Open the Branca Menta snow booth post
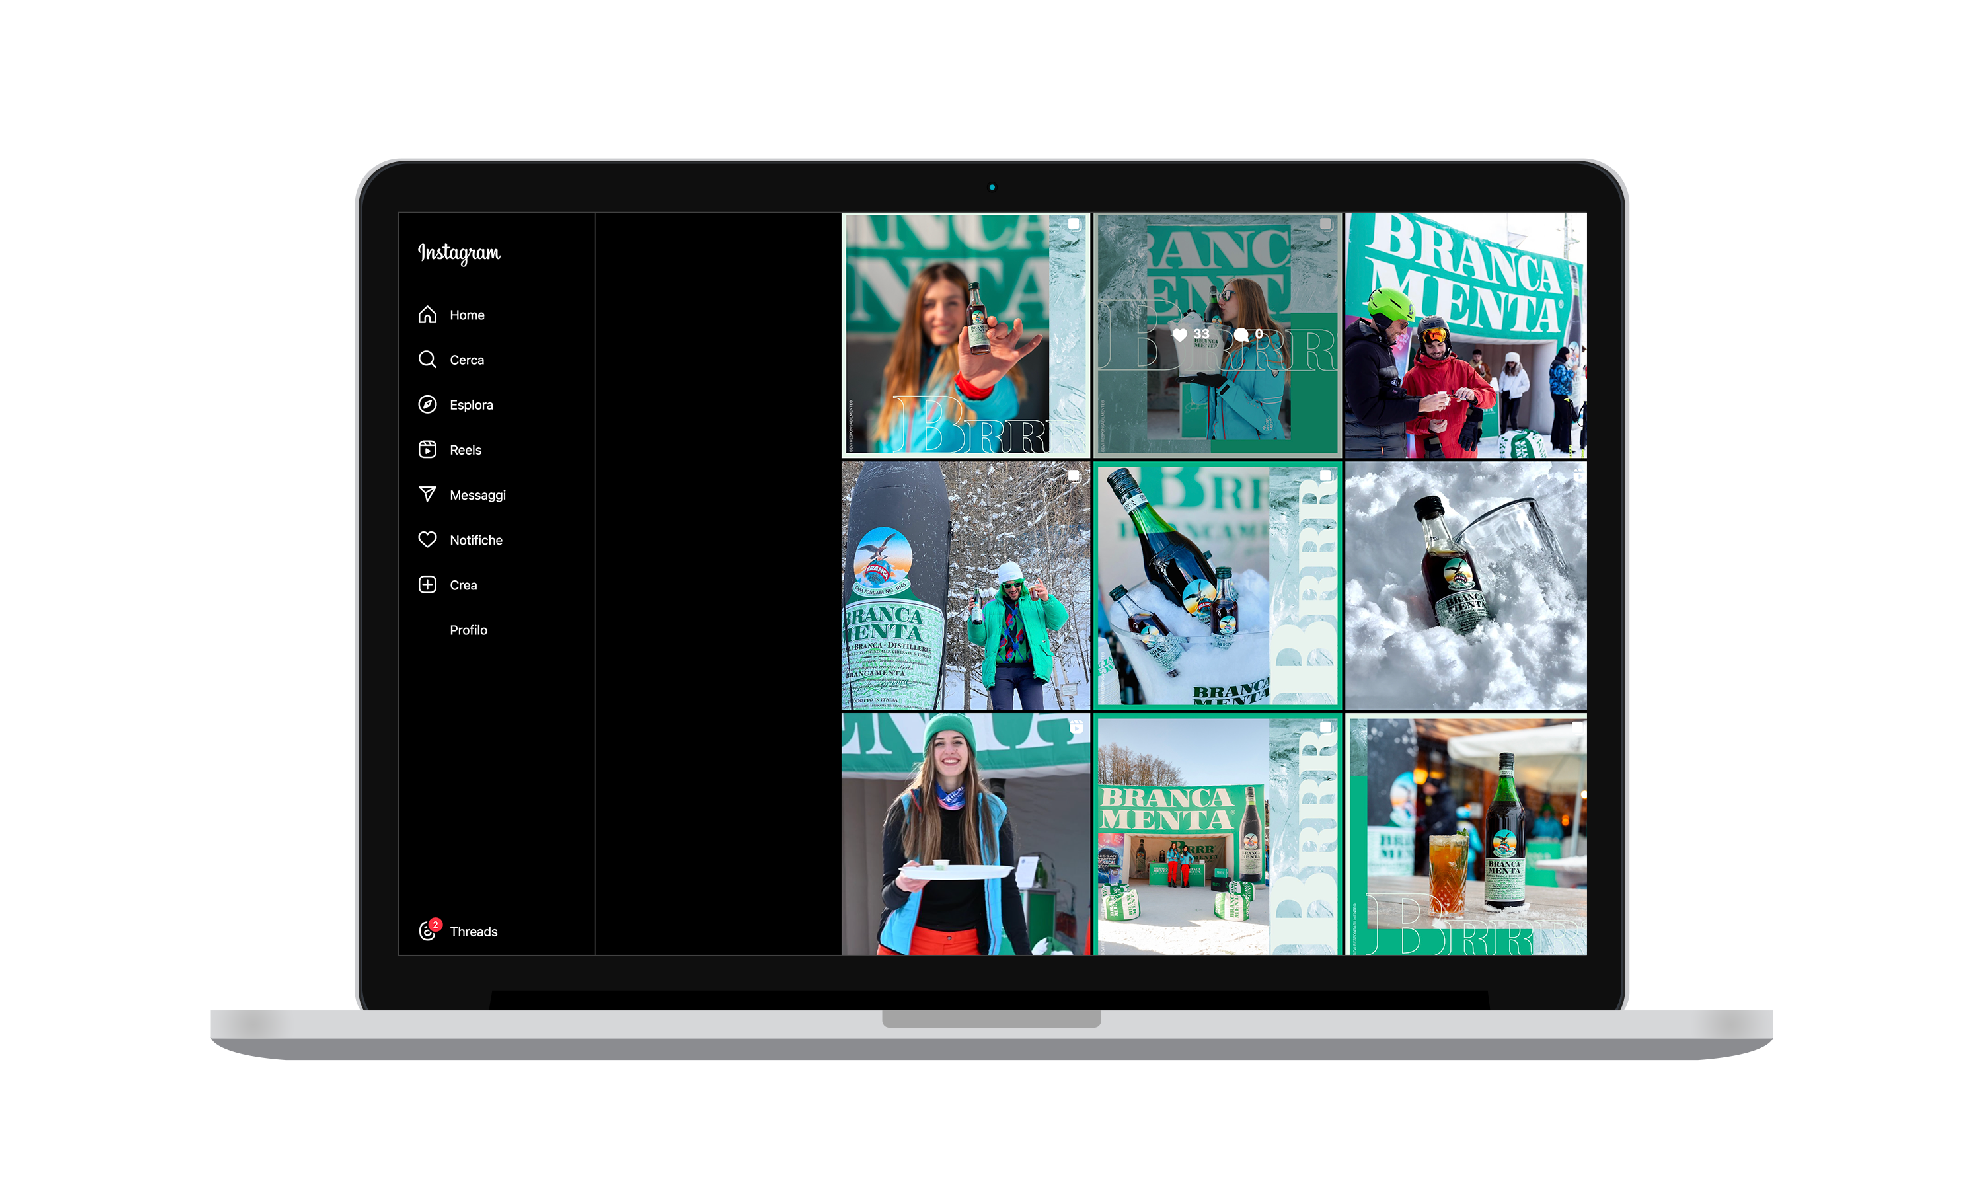Image resolution: width=1984 pixels, height=1190 pixels. tap(1217, 835)
